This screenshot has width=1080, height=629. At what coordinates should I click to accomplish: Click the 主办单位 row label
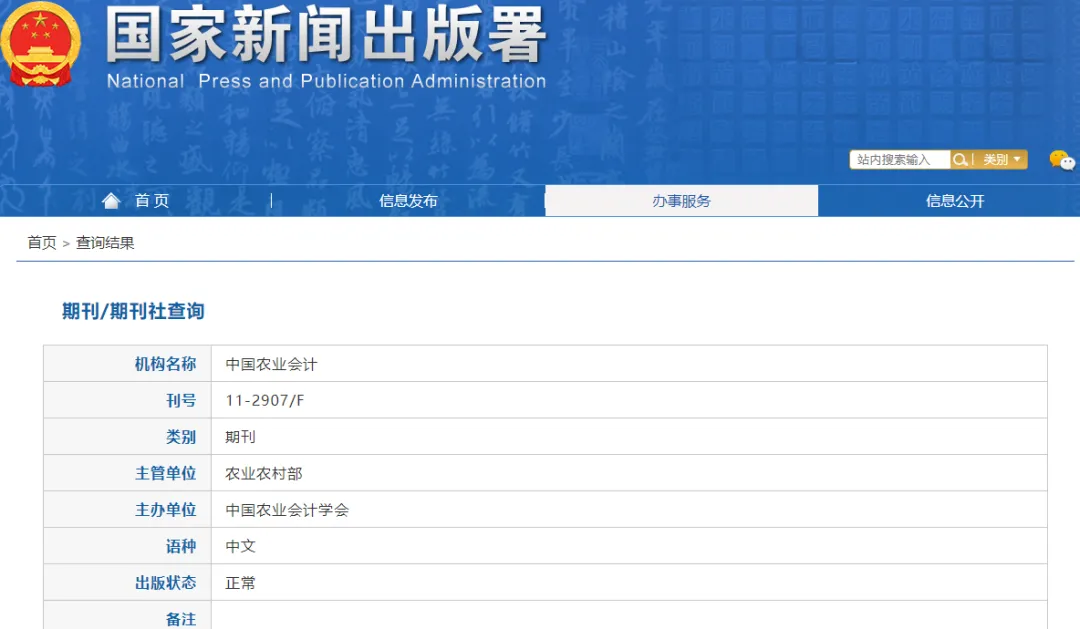tap(165, 511)
